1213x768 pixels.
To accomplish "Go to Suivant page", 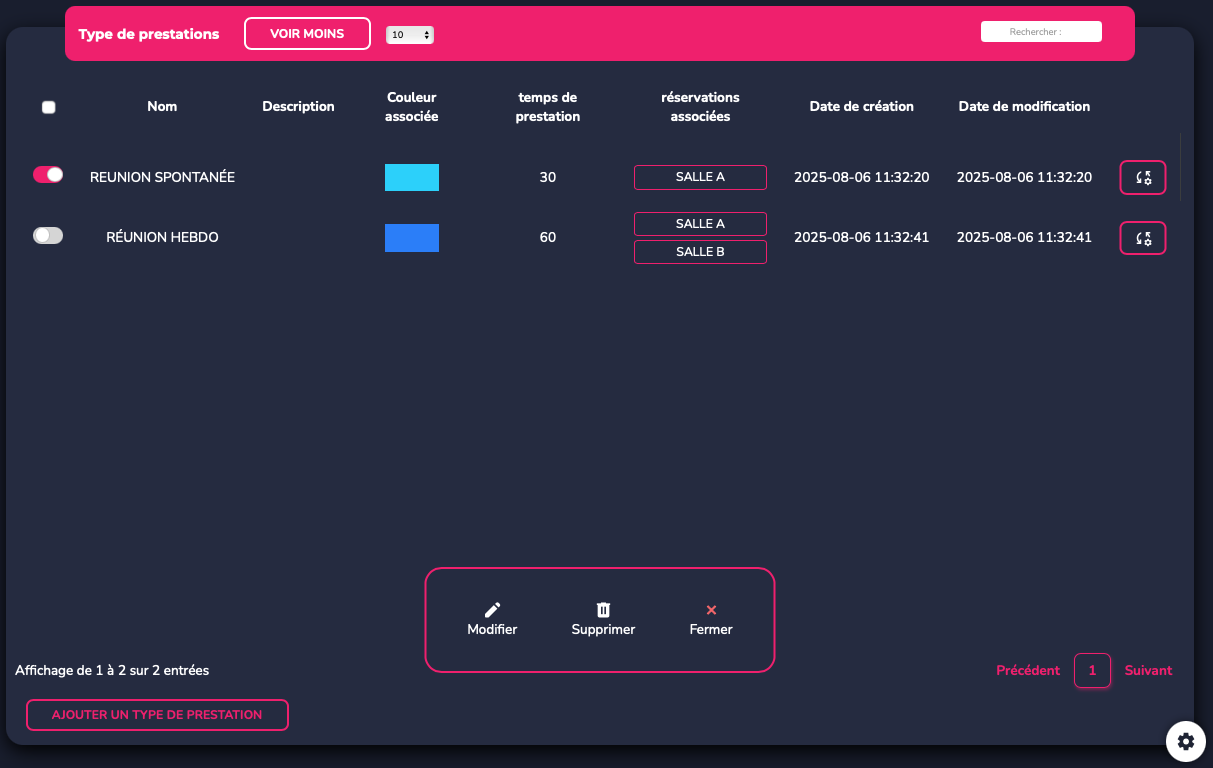I will pos(1148,671).
